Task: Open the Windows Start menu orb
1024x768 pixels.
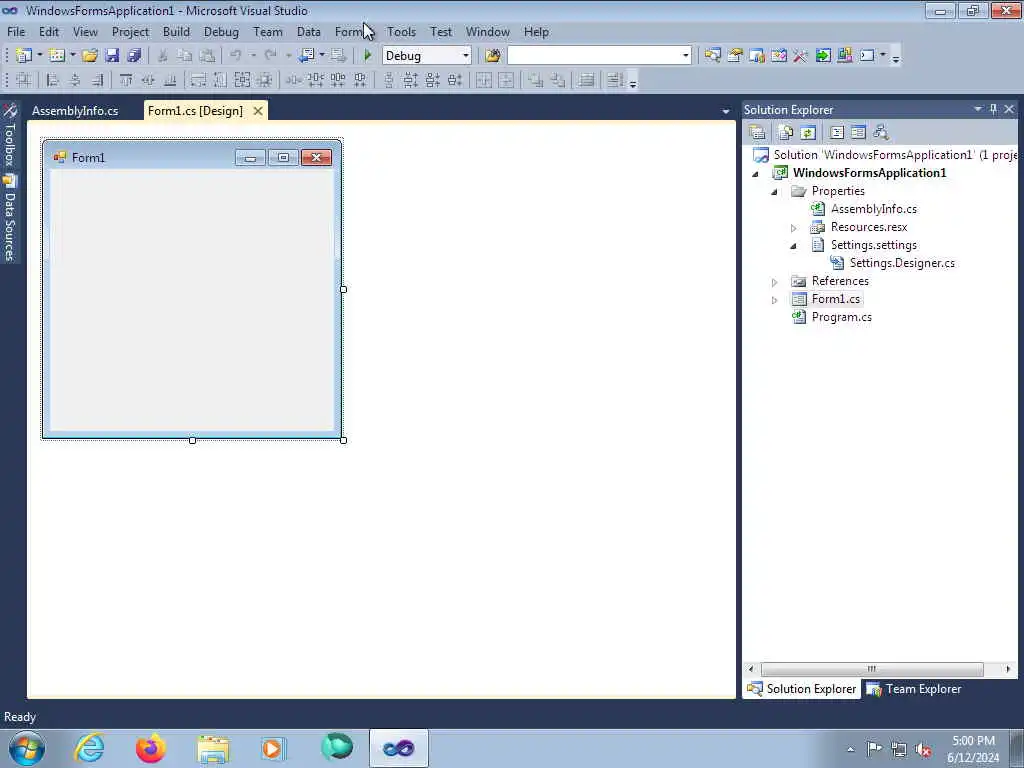Action: point(27,748)
